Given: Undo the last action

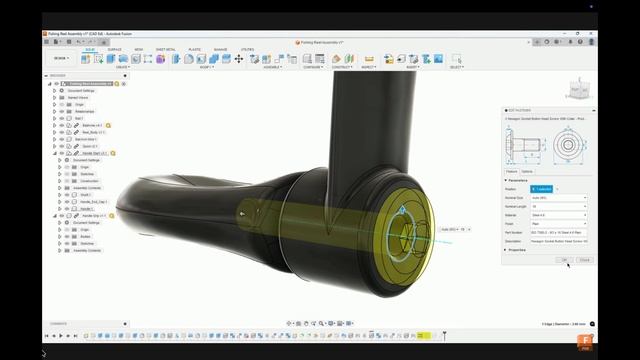Looking at the screenshot, I should click(x=79, y=42).
